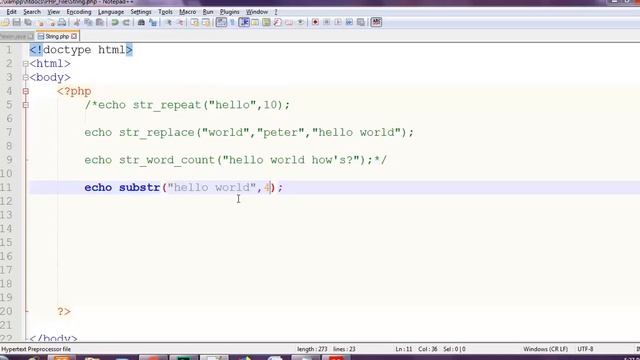Click the closing ?> tag on line 20
640x360 pixels.
(64, 311)
